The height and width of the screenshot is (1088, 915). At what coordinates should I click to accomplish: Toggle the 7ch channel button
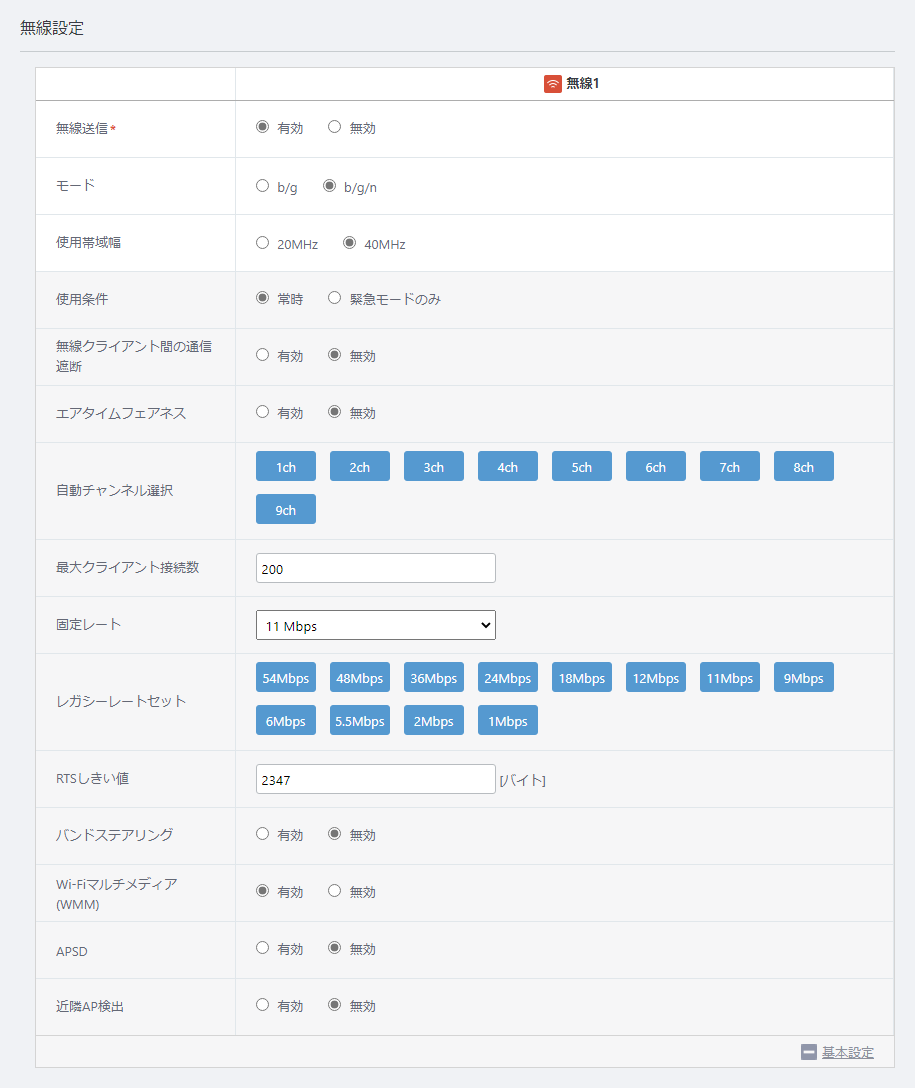coord(730,466)
